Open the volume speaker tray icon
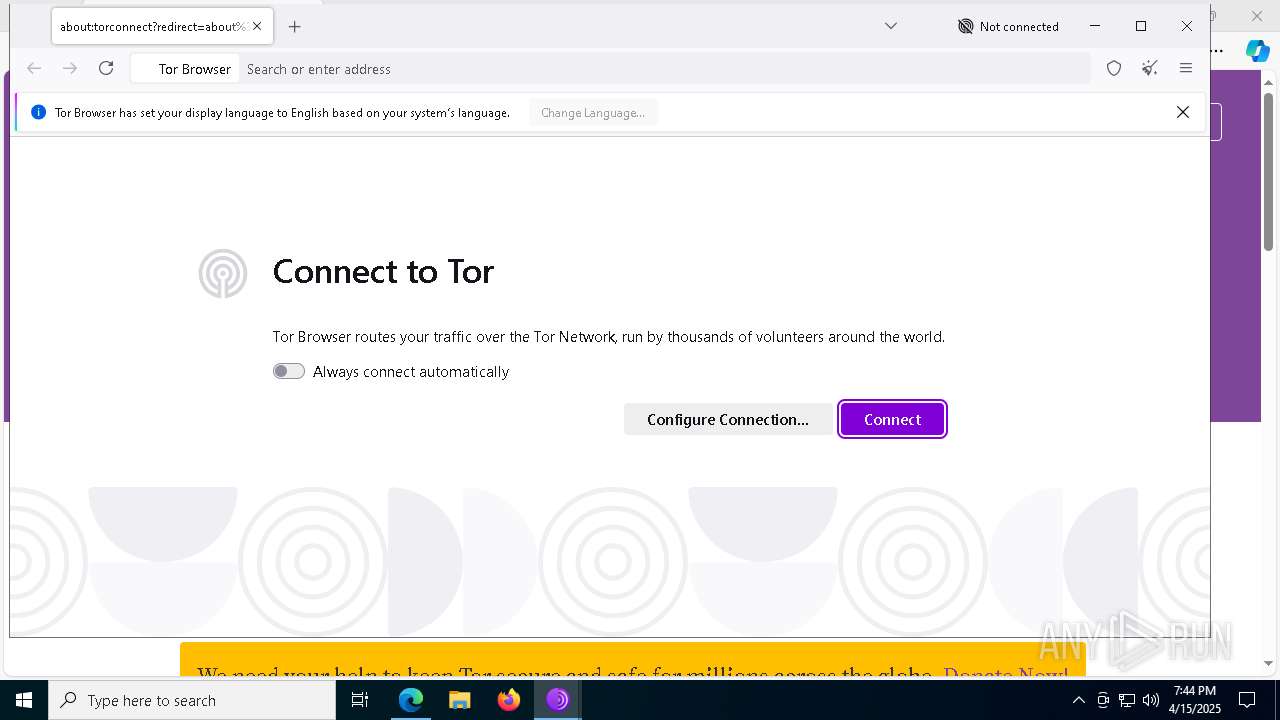 click(x=1151, y=700)
